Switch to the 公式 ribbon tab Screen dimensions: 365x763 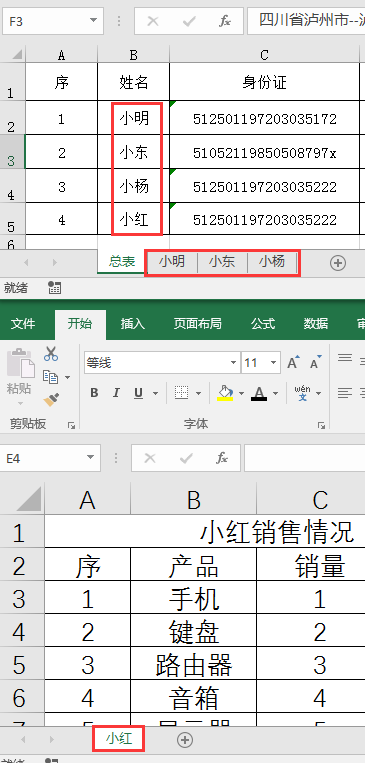263,324
